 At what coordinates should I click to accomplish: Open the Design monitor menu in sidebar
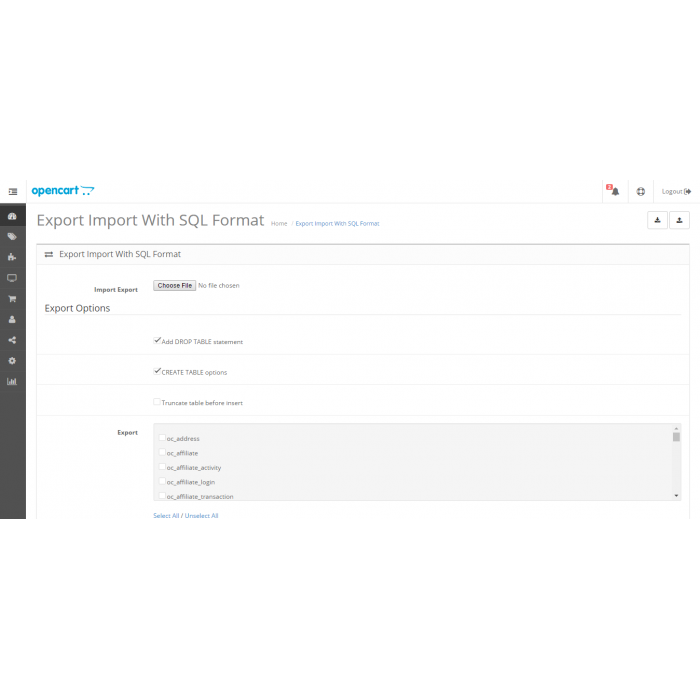click(x=12, y=278)
